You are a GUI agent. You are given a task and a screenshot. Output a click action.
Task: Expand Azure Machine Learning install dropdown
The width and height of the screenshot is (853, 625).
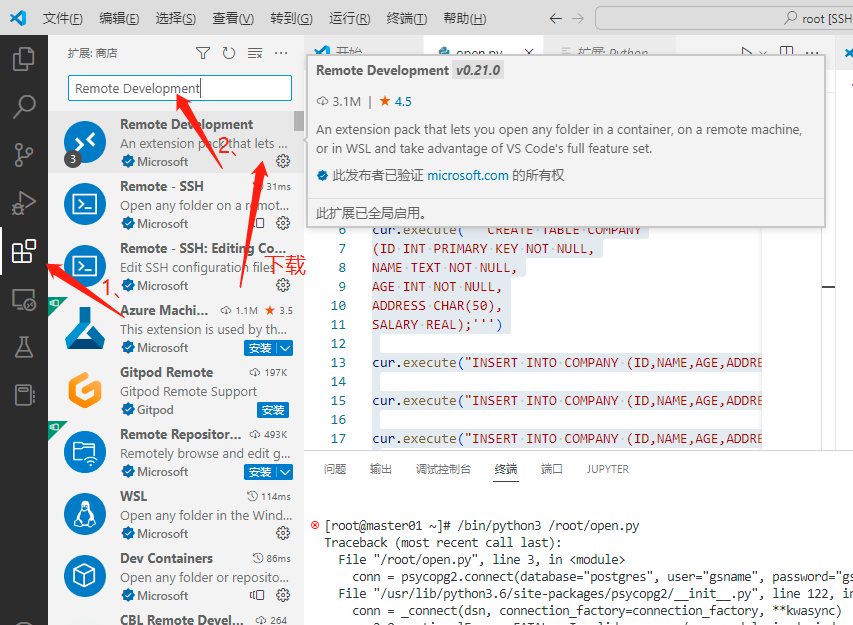286,348
